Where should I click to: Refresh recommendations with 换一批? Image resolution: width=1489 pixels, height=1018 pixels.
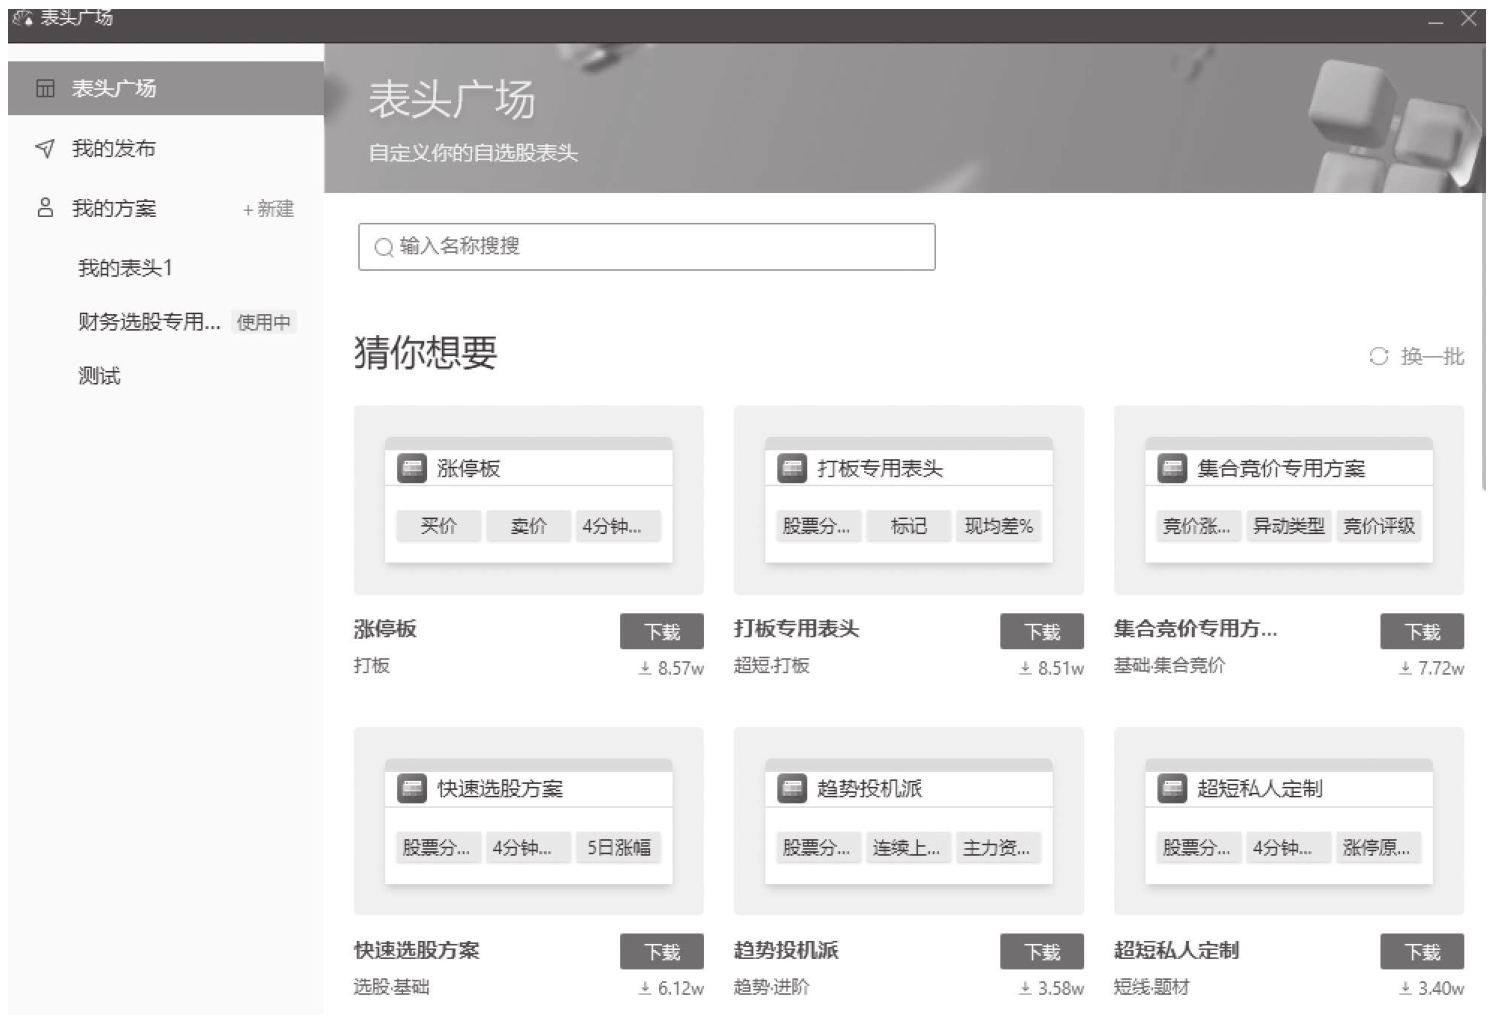click(1432, 357)
